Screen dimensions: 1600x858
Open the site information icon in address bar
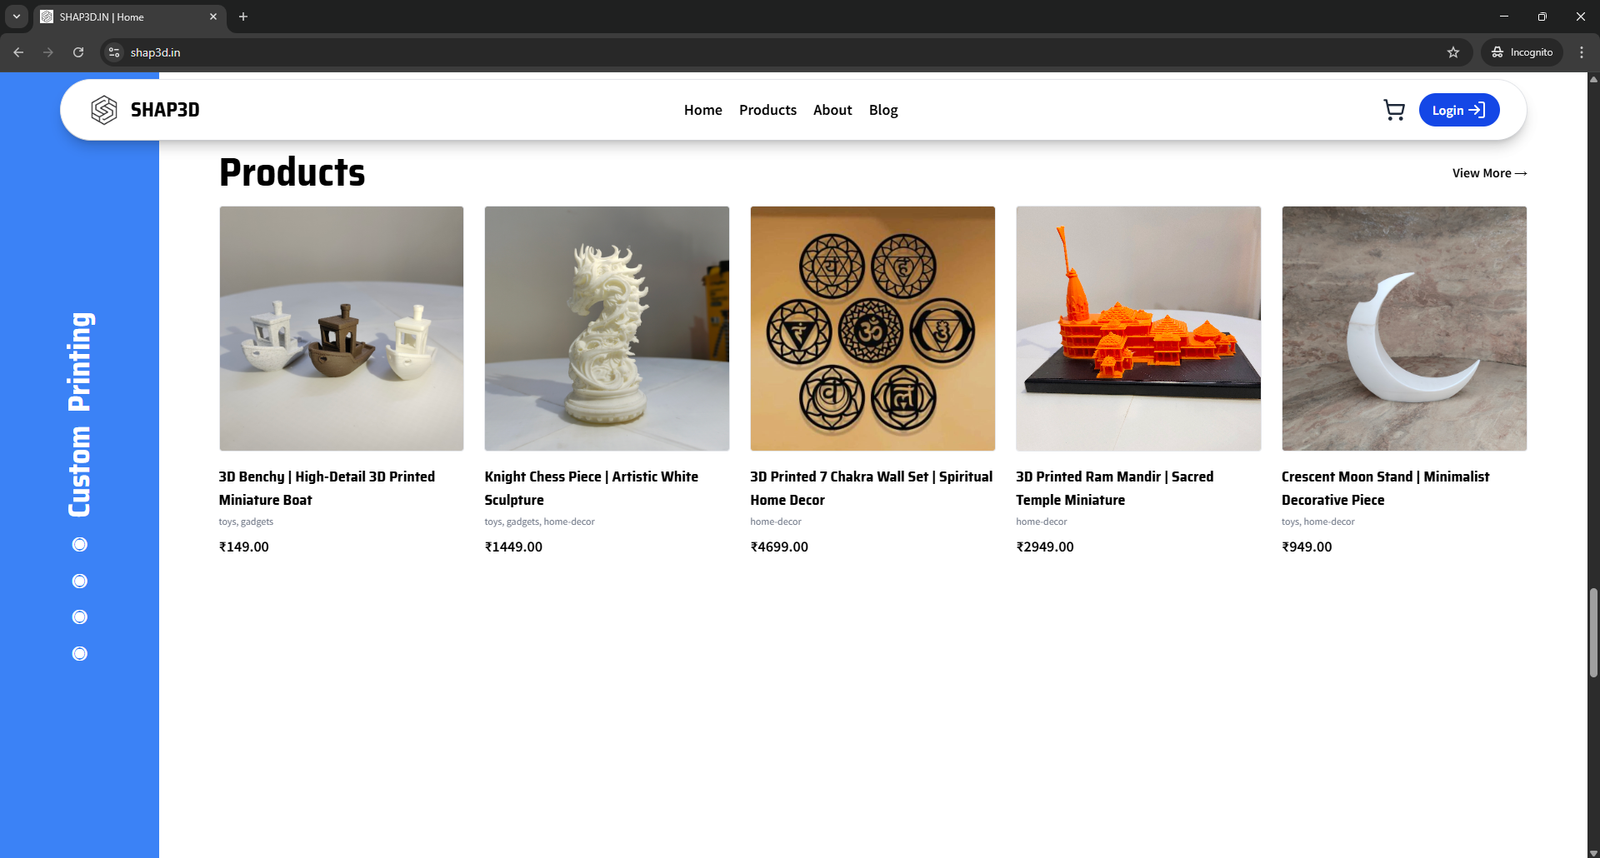pyautogui.click(x=114, y=52)
